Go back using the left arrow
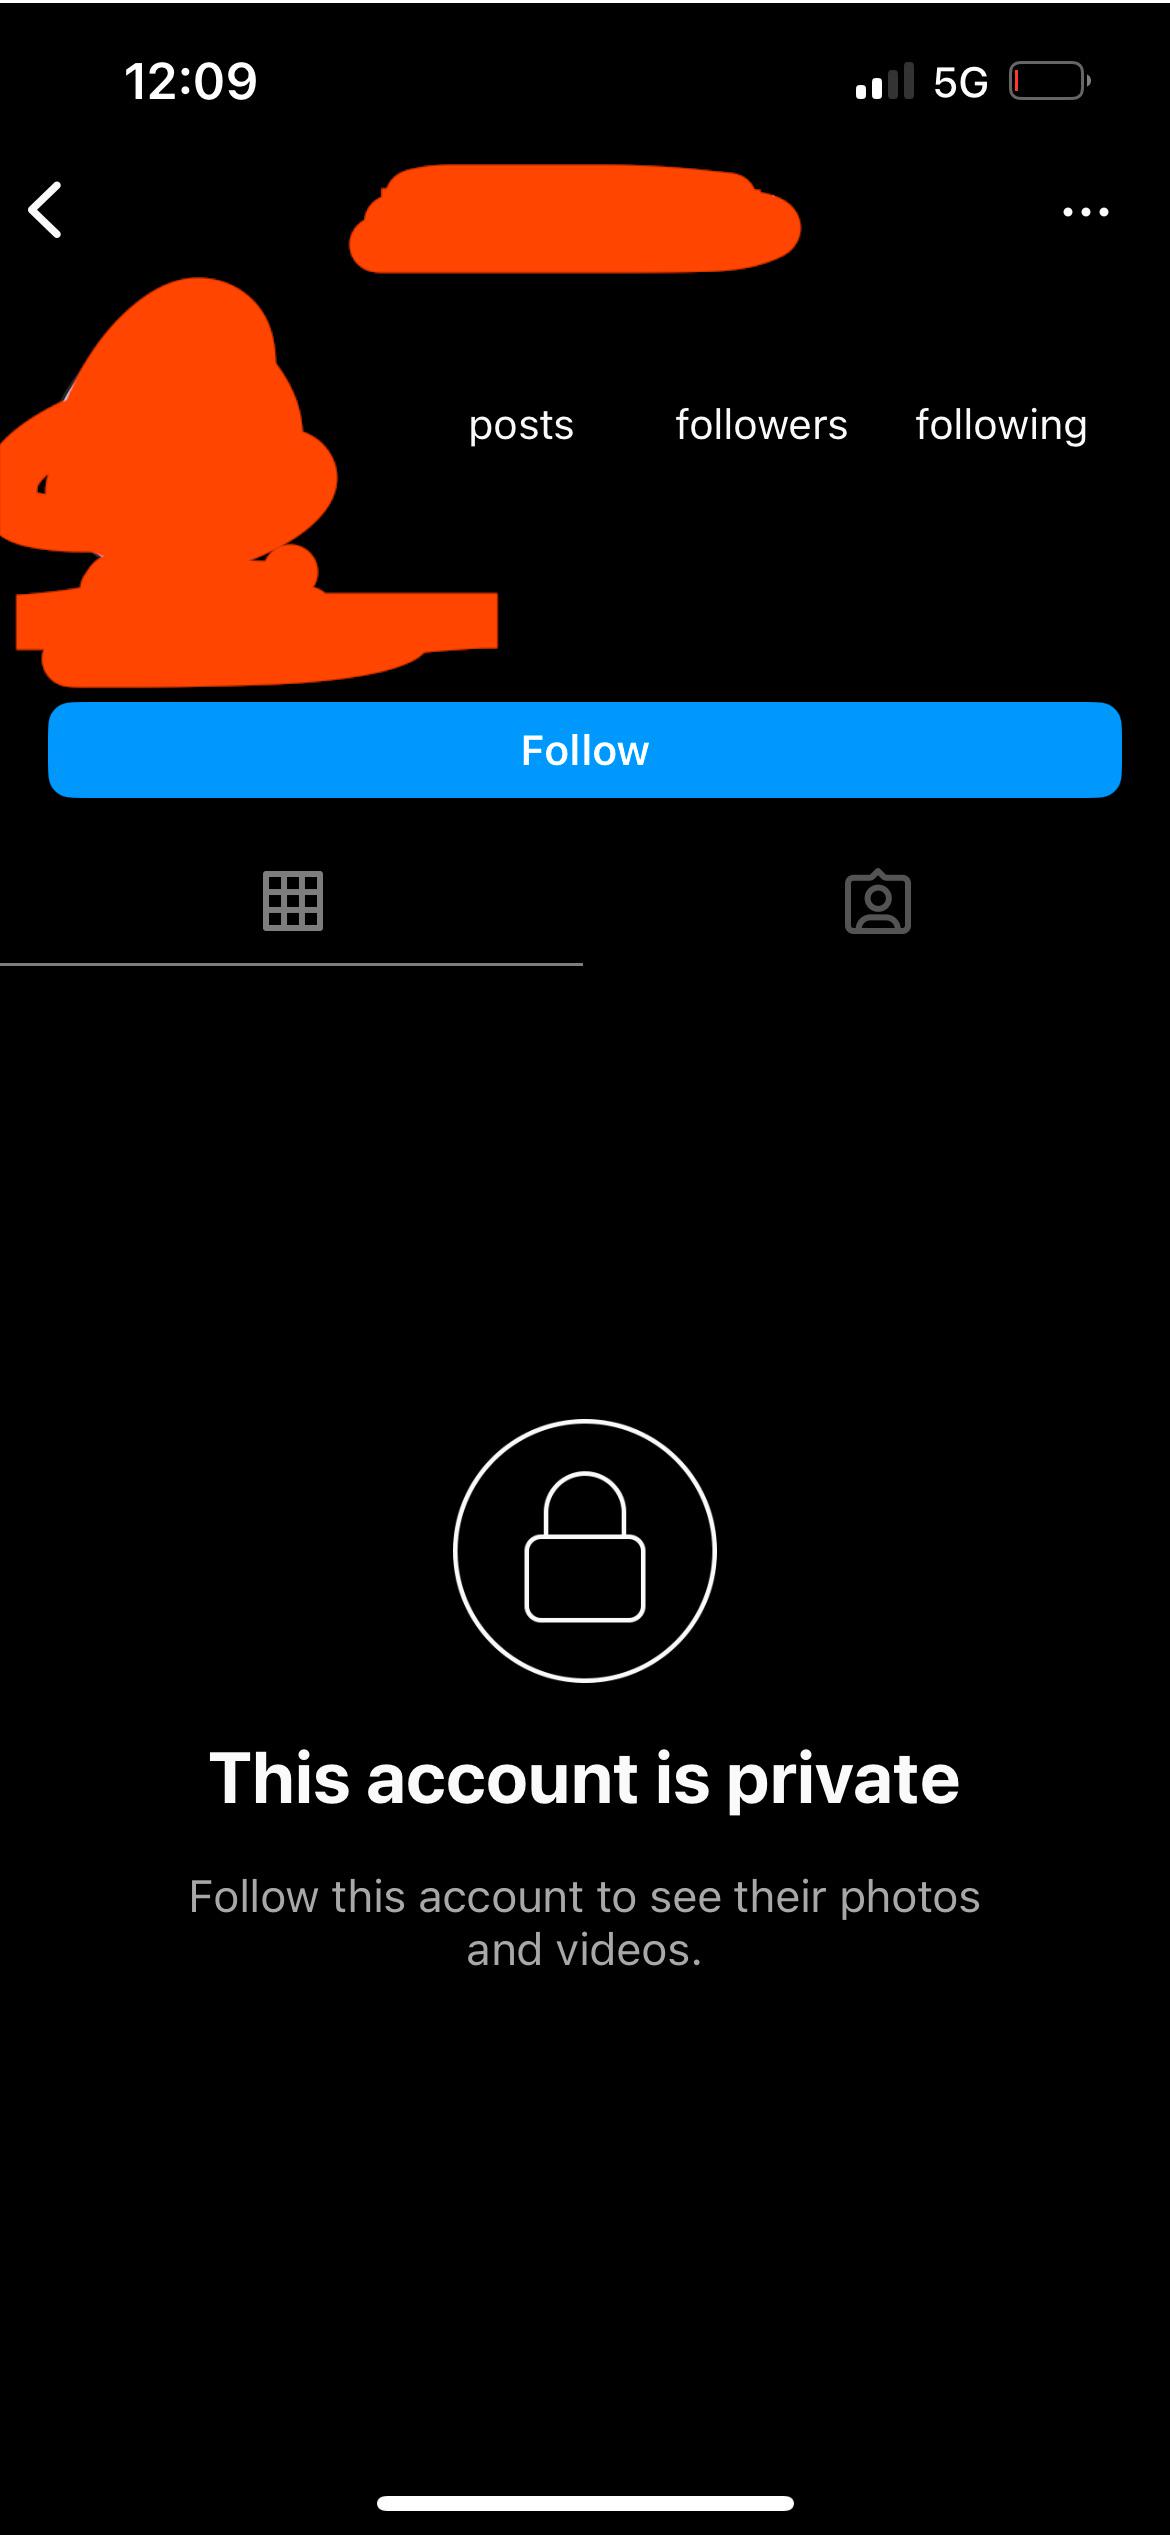Viewport: 1170px width, 2535px height. tap(45, 210)
